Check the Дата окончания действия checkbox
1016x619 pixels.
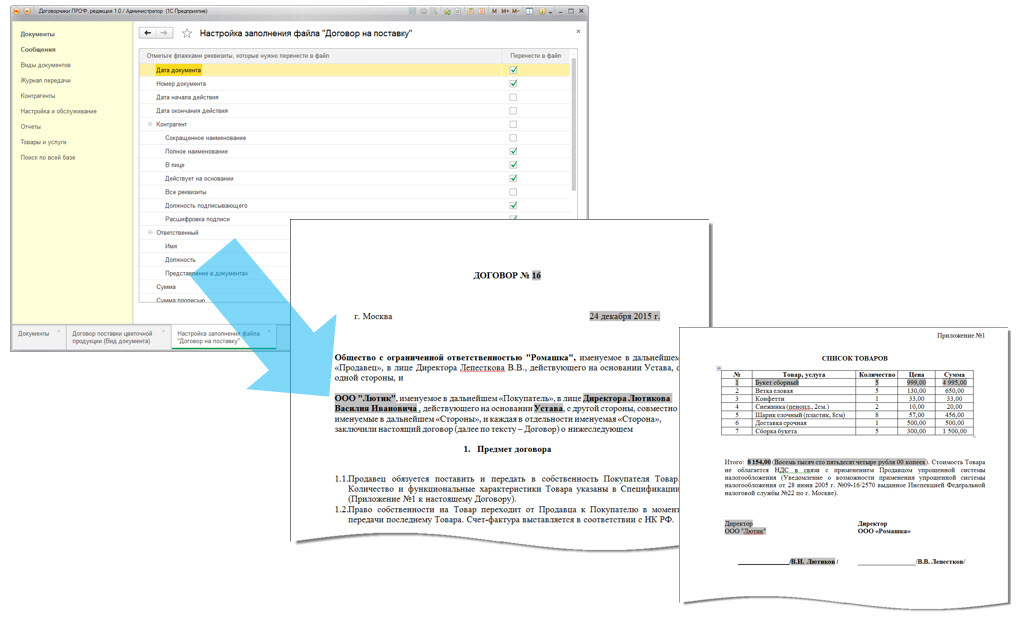pos(513,111)
